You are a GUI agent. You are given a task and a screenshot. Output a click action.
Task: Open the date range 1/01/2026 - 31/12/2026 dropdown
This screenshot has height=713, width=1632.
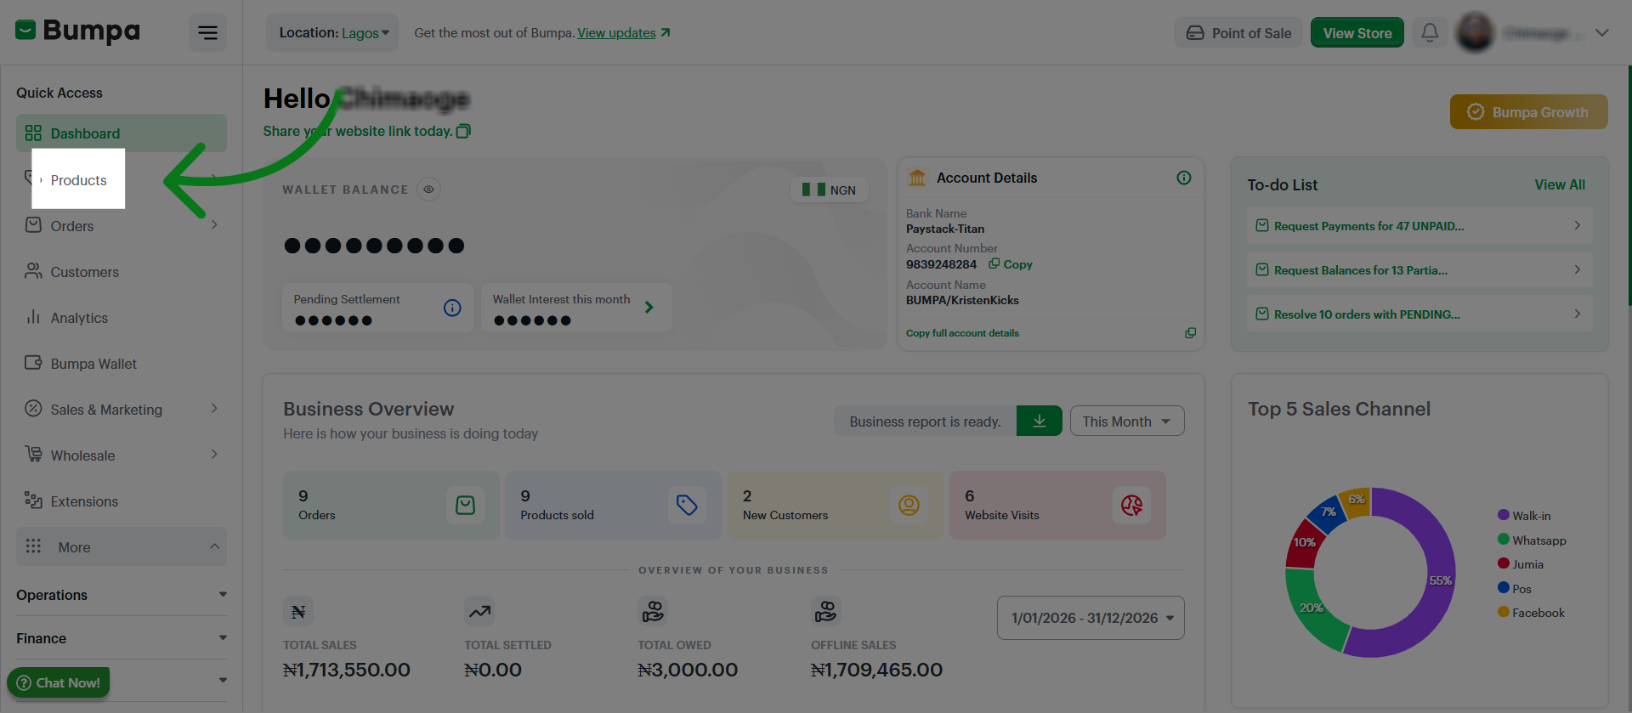point(1091,618)
